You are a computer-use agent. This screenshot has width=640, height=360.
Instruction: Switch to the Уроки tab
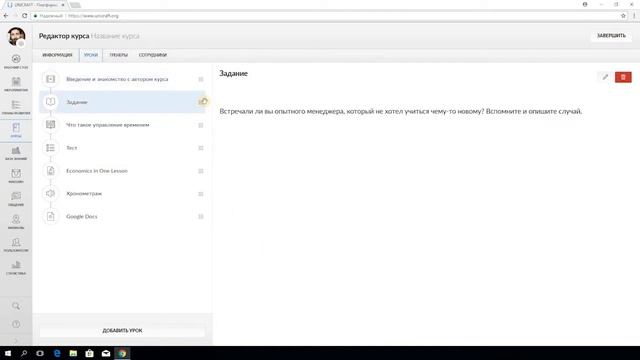(91, 55)
